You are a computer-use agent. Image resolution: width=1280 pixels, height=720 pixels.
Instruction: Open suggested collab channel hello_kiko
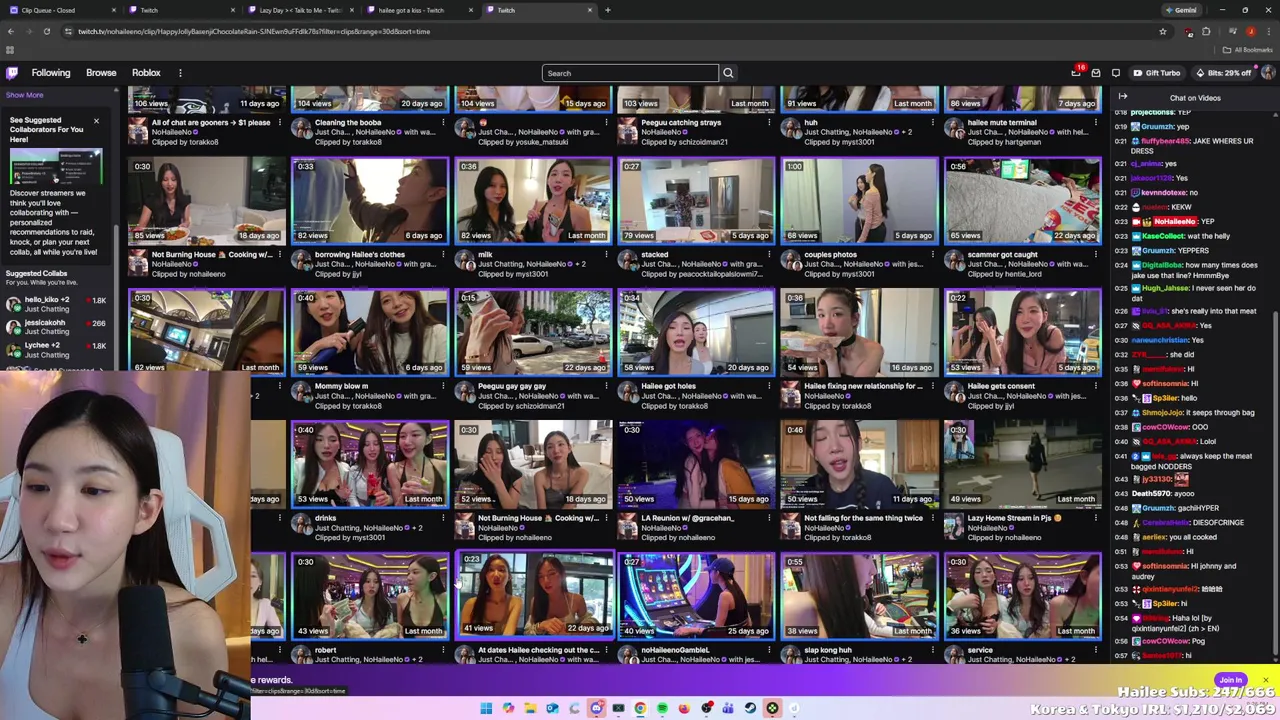[56, 304]
